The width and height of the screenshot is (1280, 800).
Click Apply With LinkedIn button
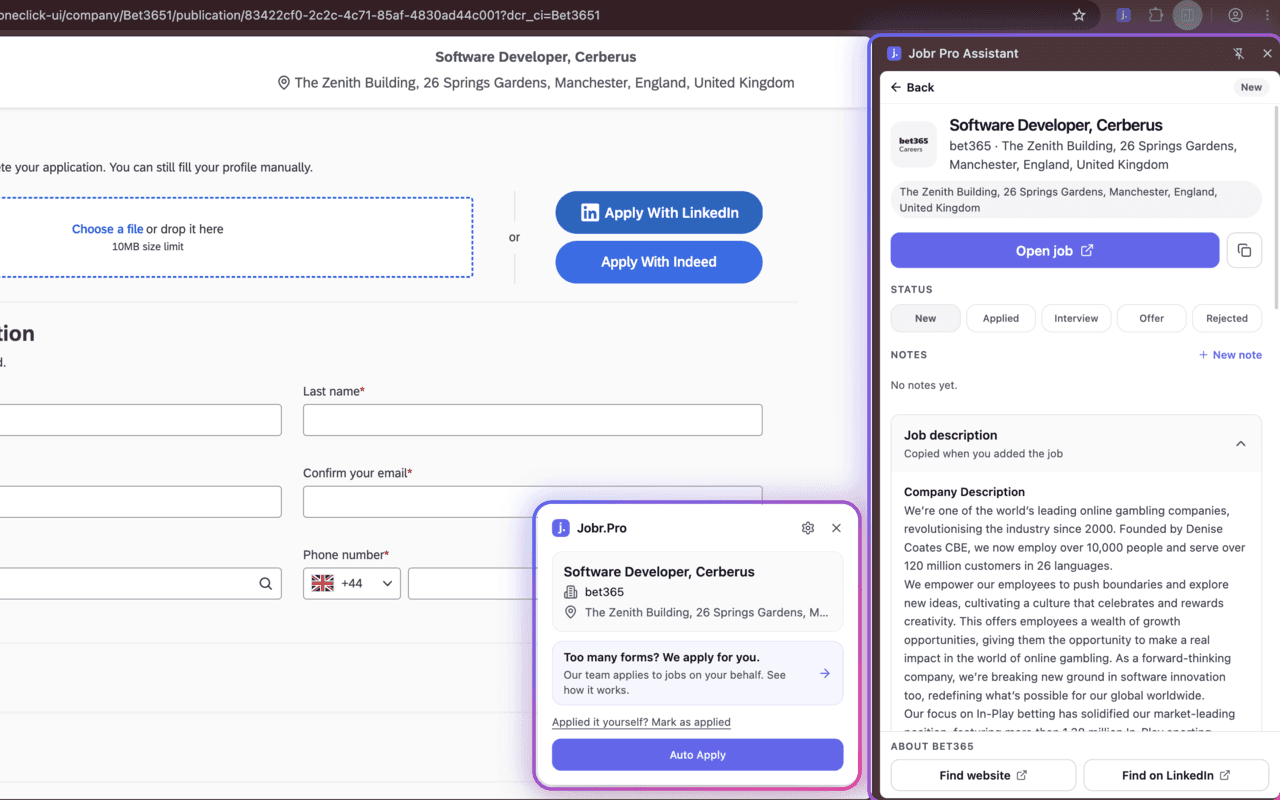tap(659, 213)
